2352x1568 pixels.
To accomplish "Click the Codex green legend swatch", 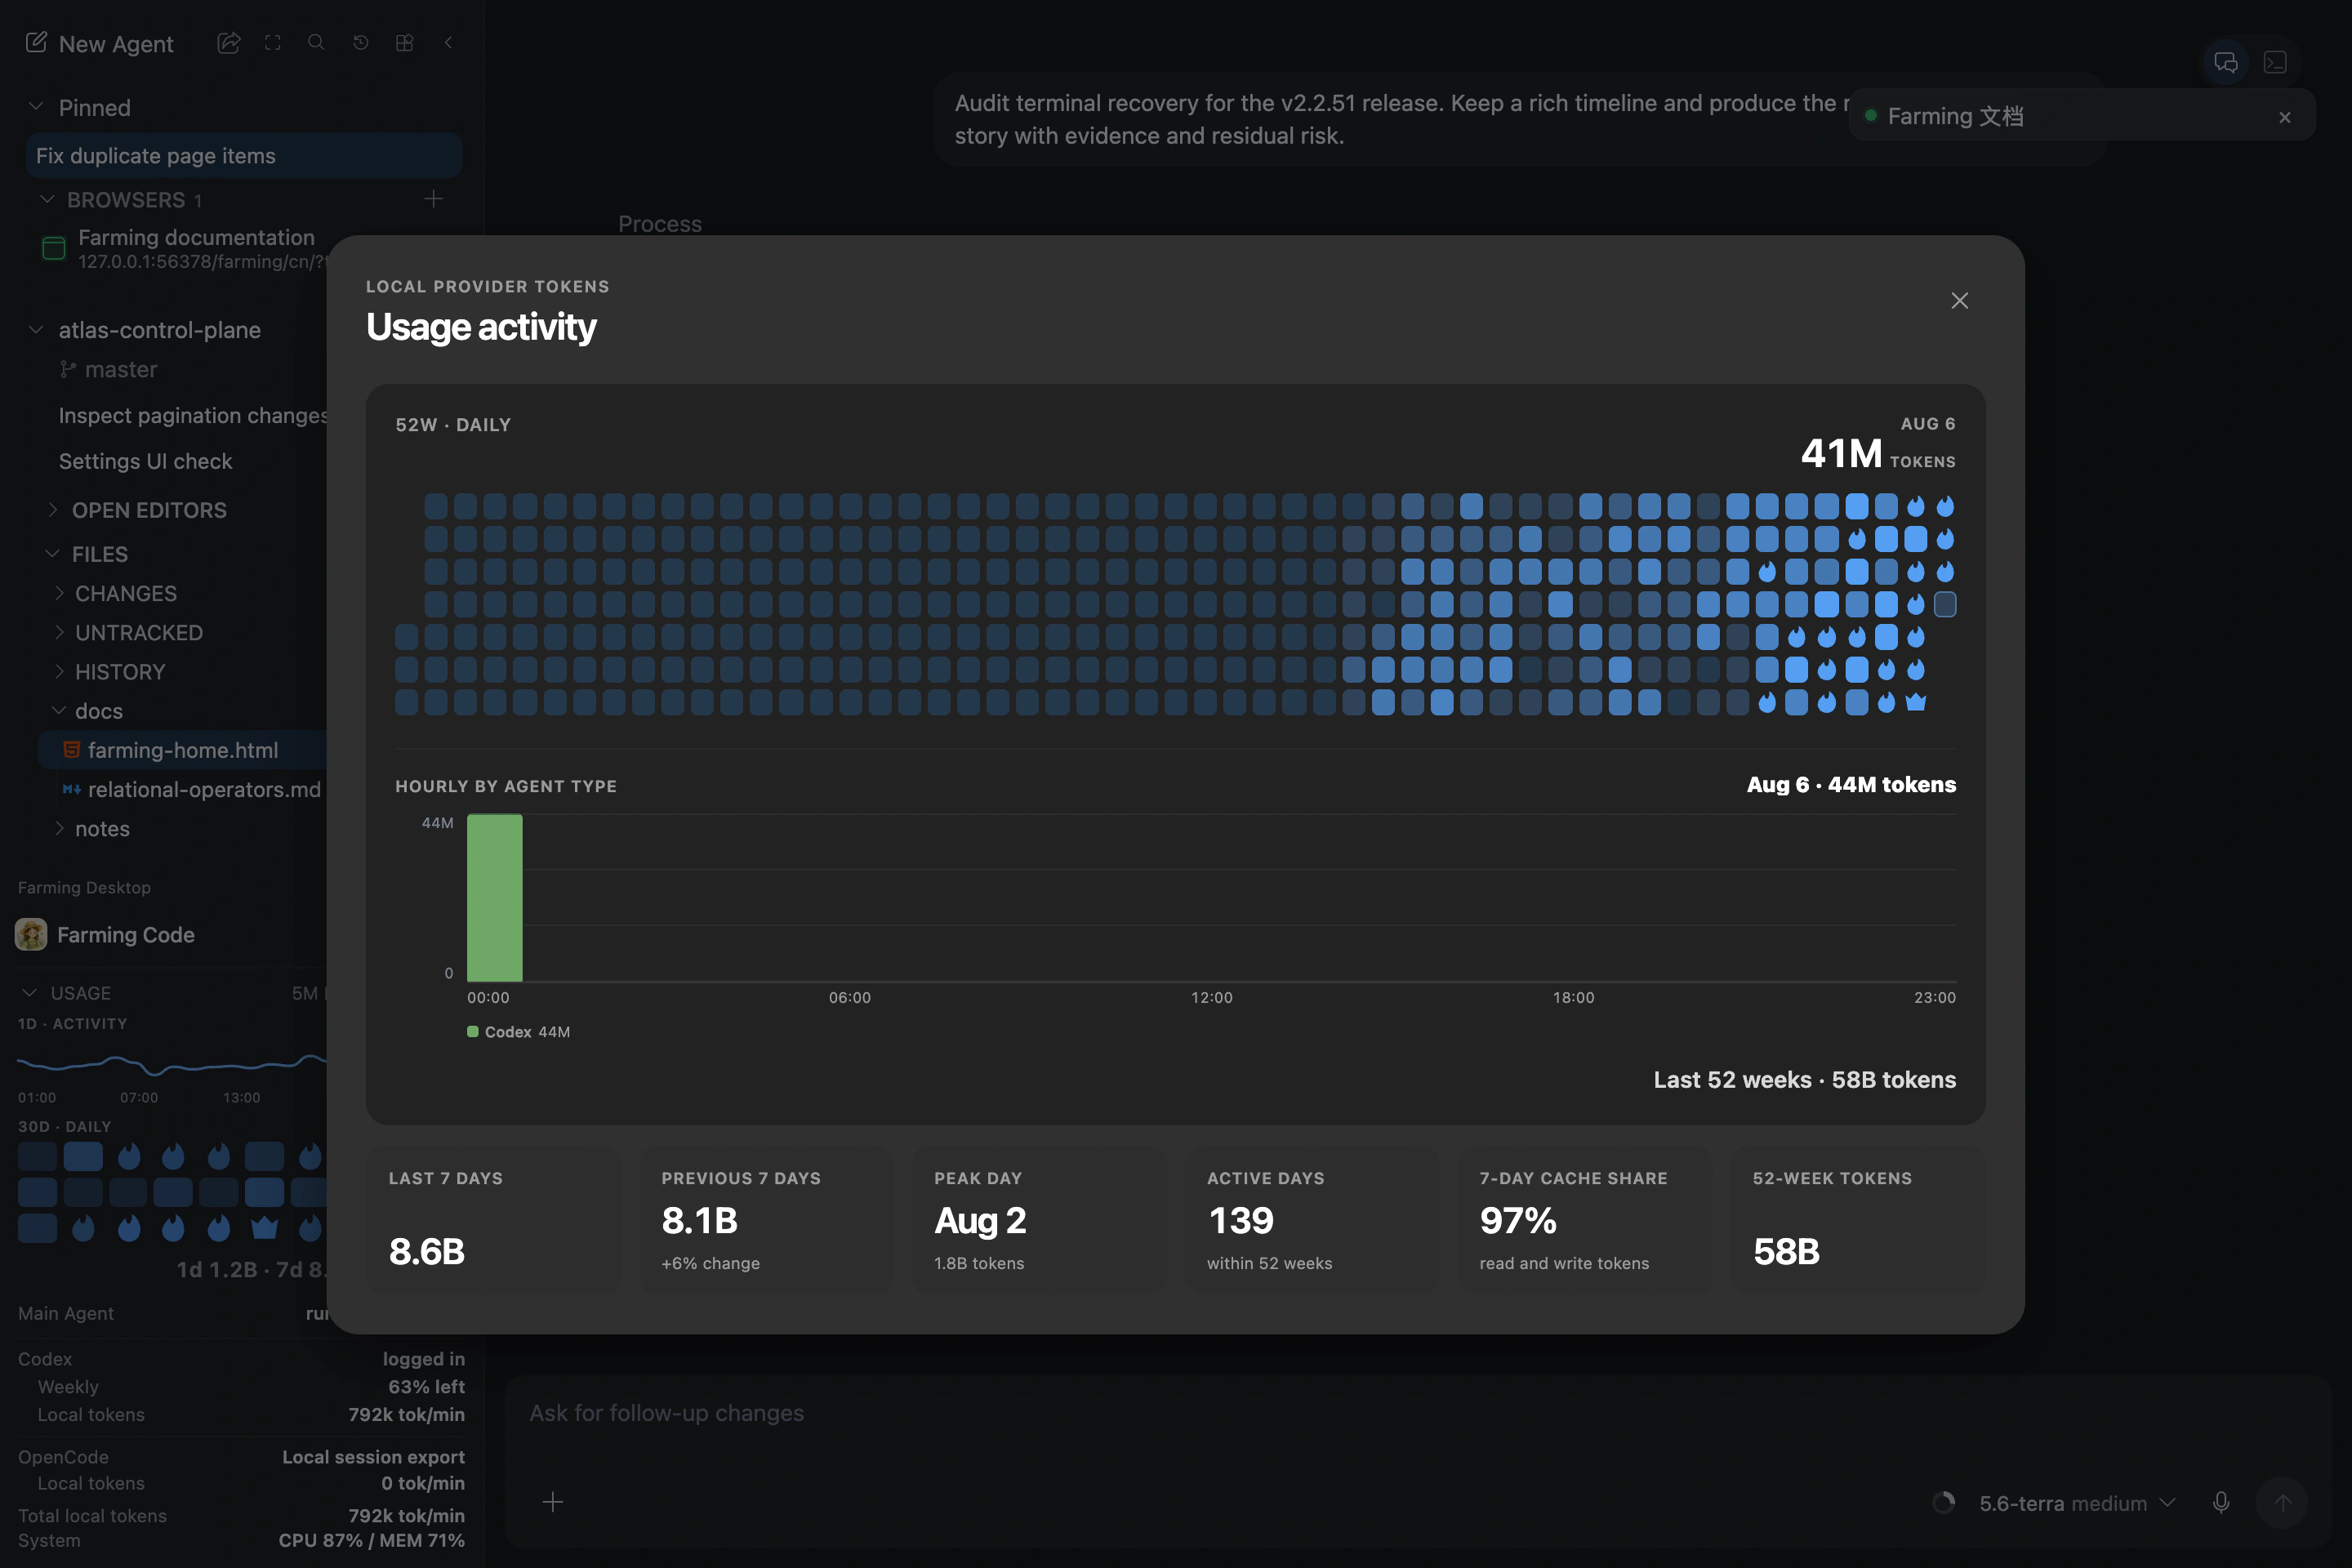I will [x=473, y=1031].
